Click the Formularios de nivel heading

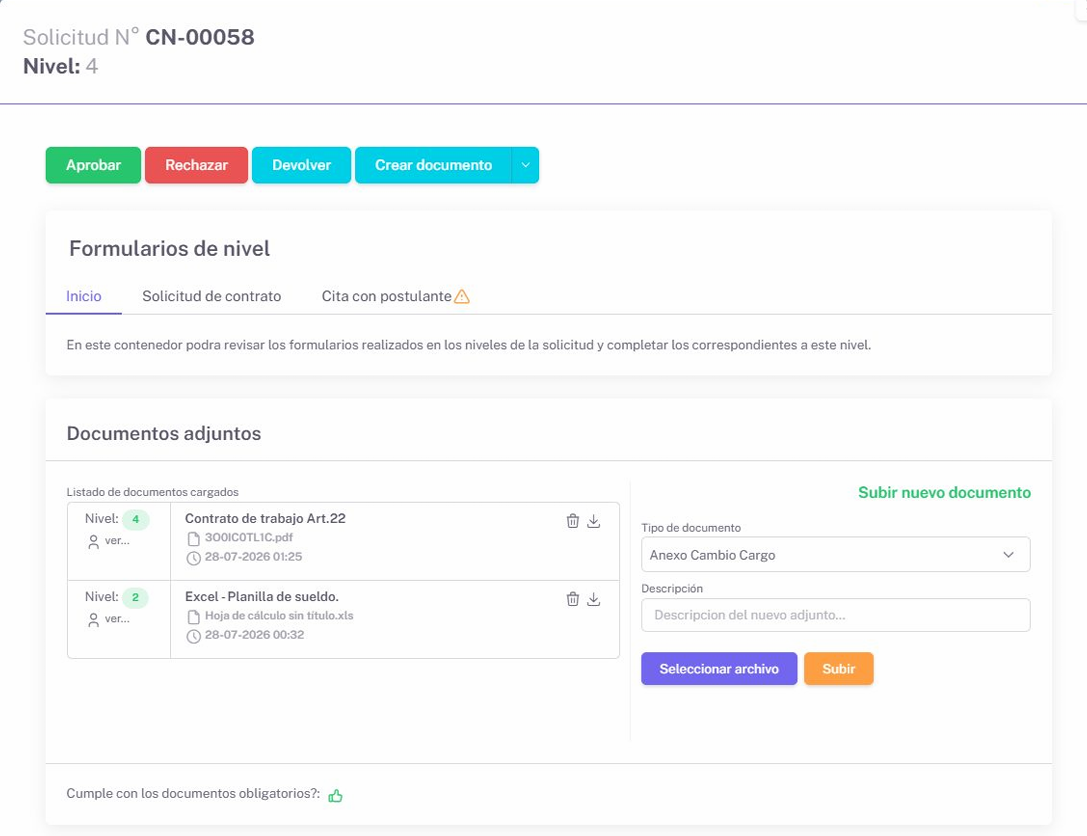point(169,249)
